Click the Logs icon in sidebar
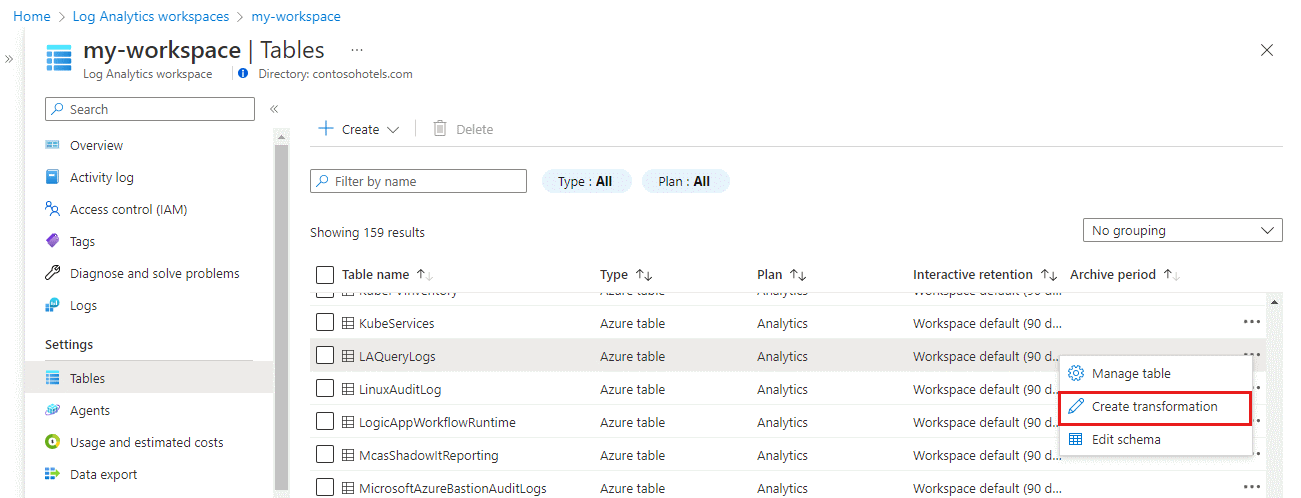 [x=53, y=305]
